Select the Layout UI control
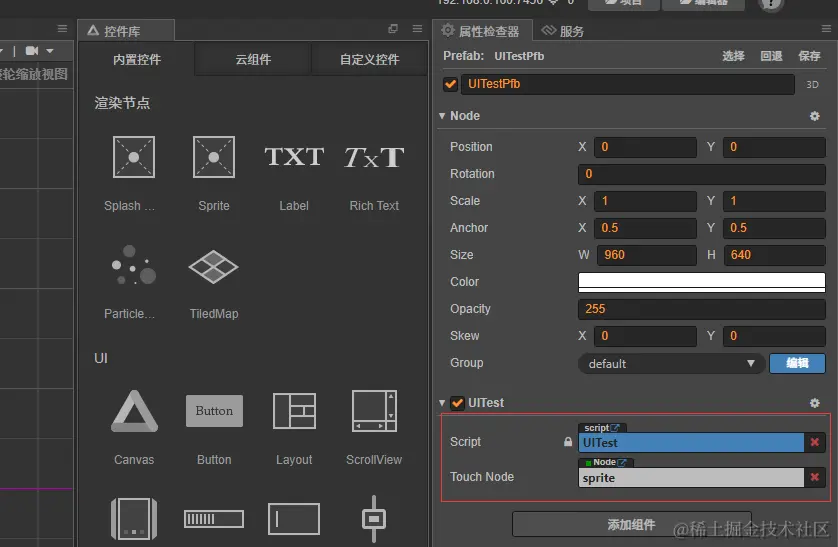This screenshot has height=547, width=838. coord(294,411)
